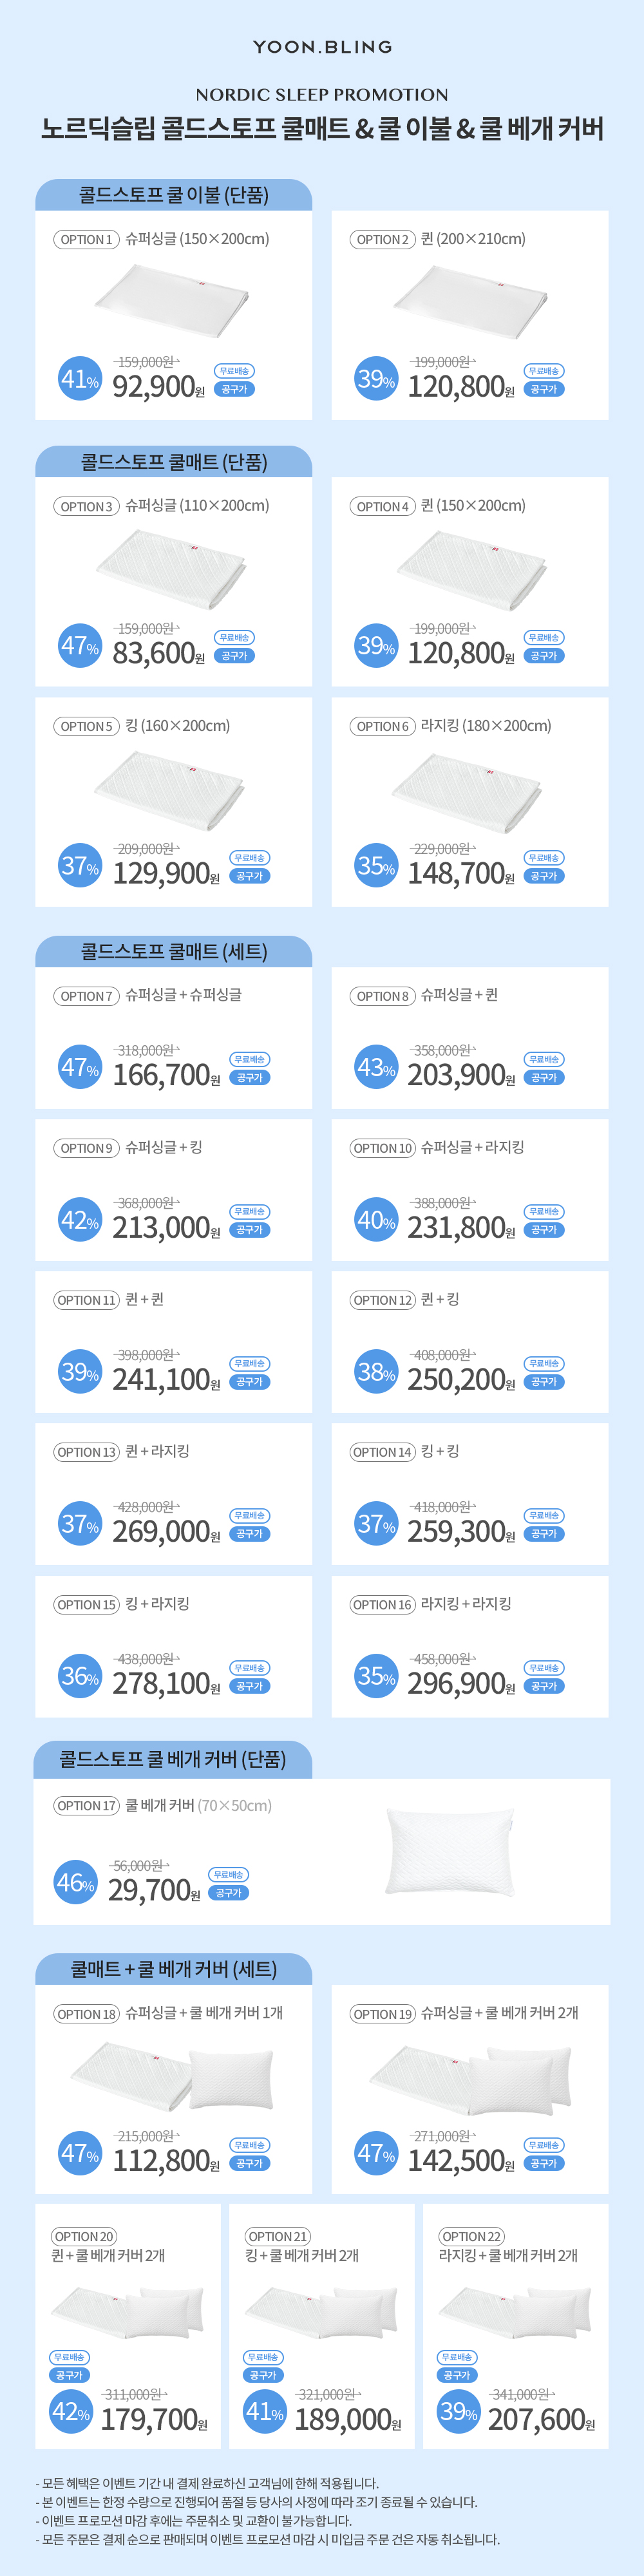
Task: Open the 콜드스토프 쿨 이불 (단품) section tab
Action: pyautogui.click(x=174, y=195)
